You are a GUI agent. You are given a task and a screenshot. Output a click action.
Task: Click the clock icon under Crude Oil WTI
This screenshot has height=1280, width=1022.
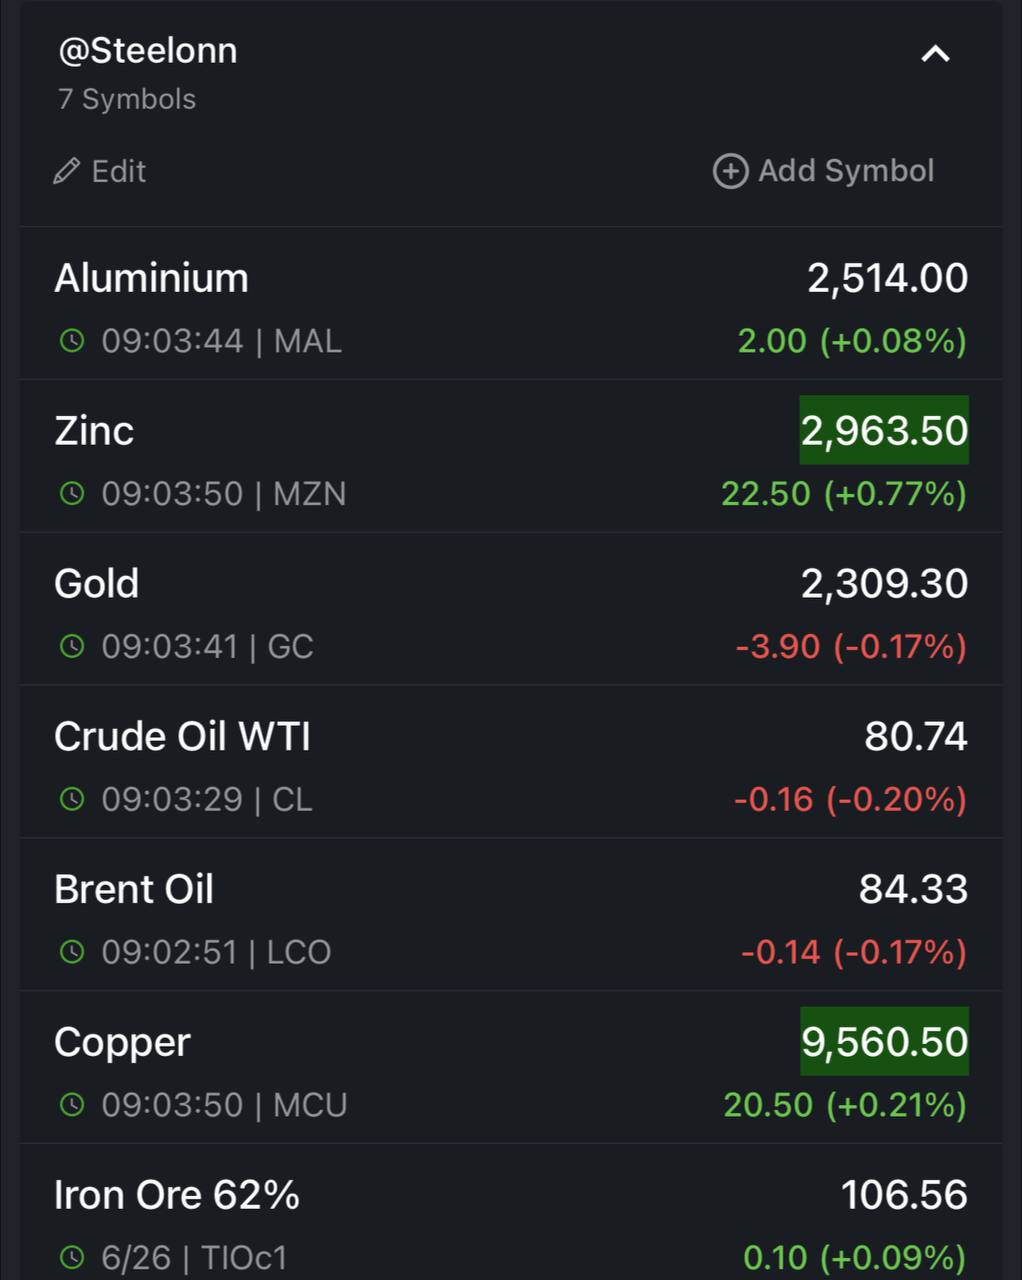pyautogui.click(x=72, y=799)
